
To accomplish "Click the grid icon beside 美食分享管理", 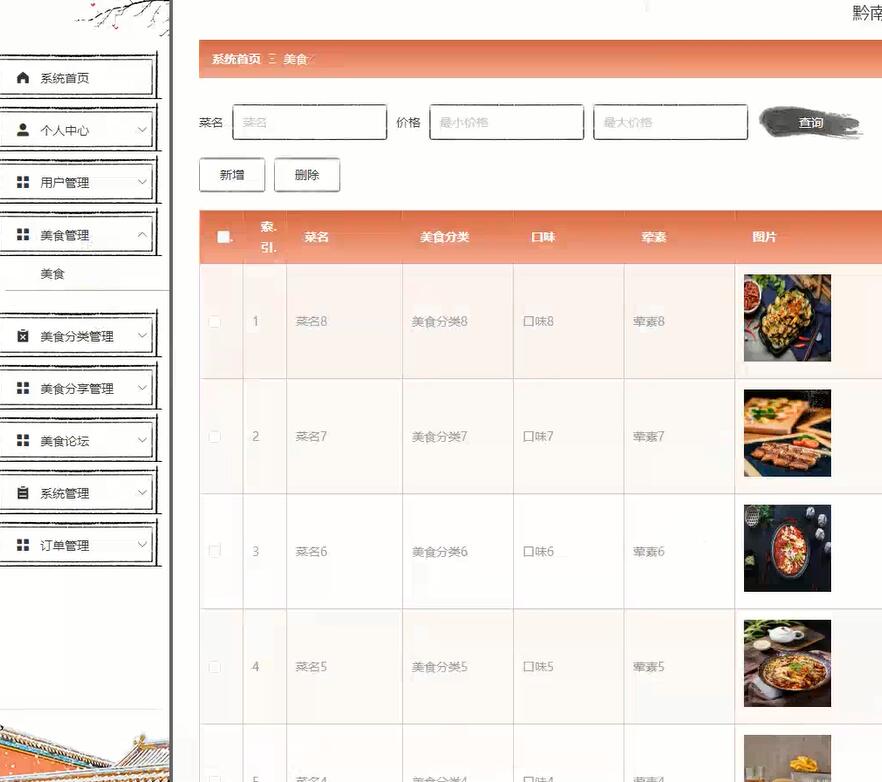I will pyautogui.click(x=23, y=388).
